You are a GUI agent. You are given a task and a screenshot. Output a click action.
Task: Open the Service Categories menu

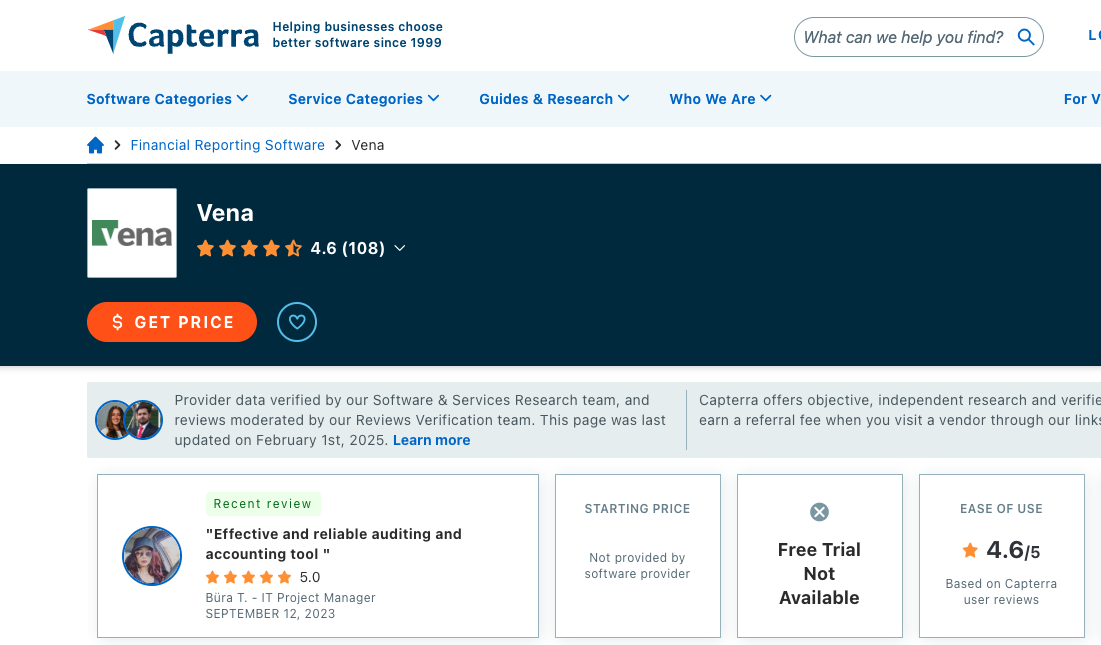click(363, 99)
